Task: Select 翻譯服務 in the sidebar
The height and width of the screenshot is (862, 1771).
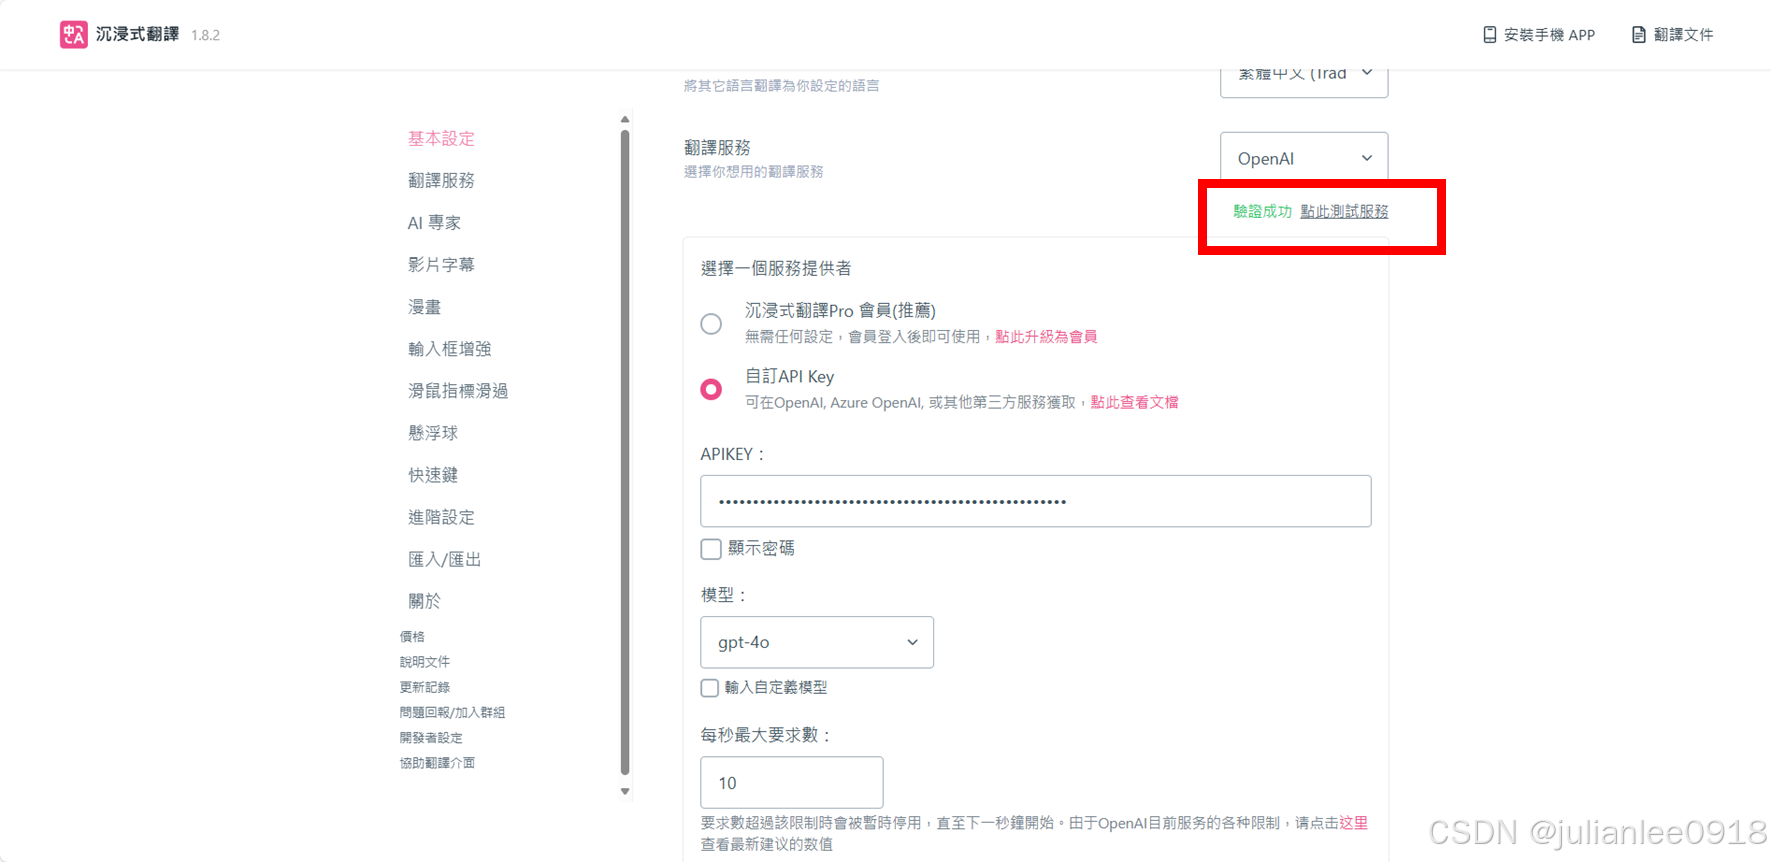Action: pyautogui.click(x=441, y=180)
